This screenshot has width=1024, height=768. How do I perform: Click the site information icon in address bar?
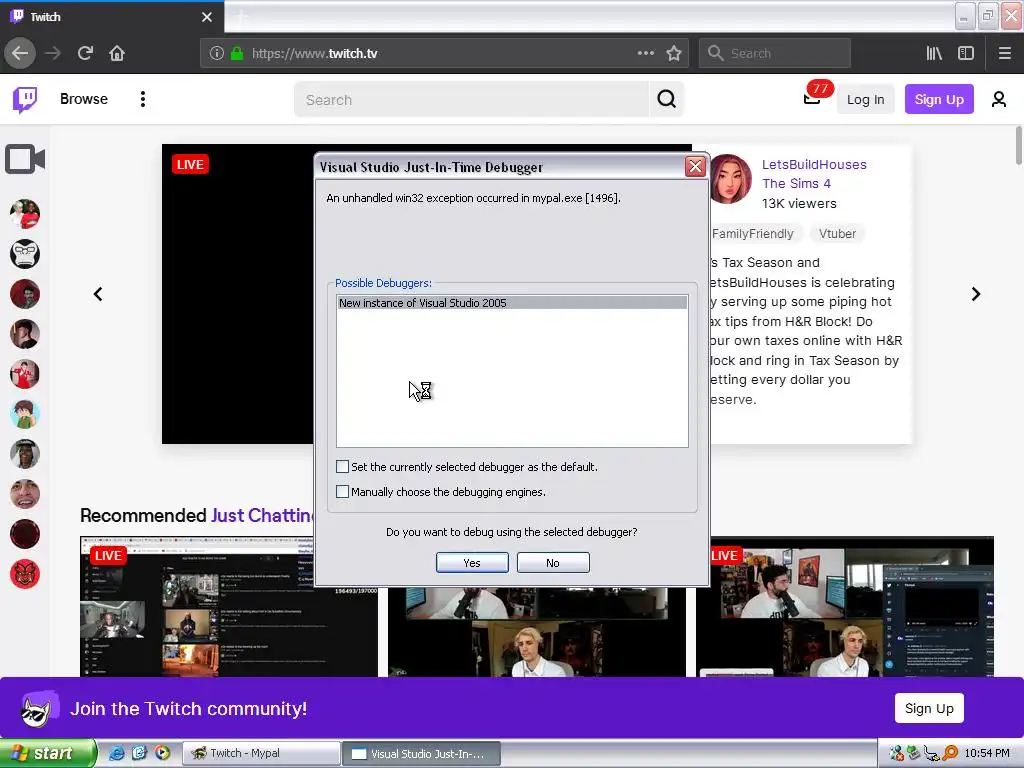217,54
